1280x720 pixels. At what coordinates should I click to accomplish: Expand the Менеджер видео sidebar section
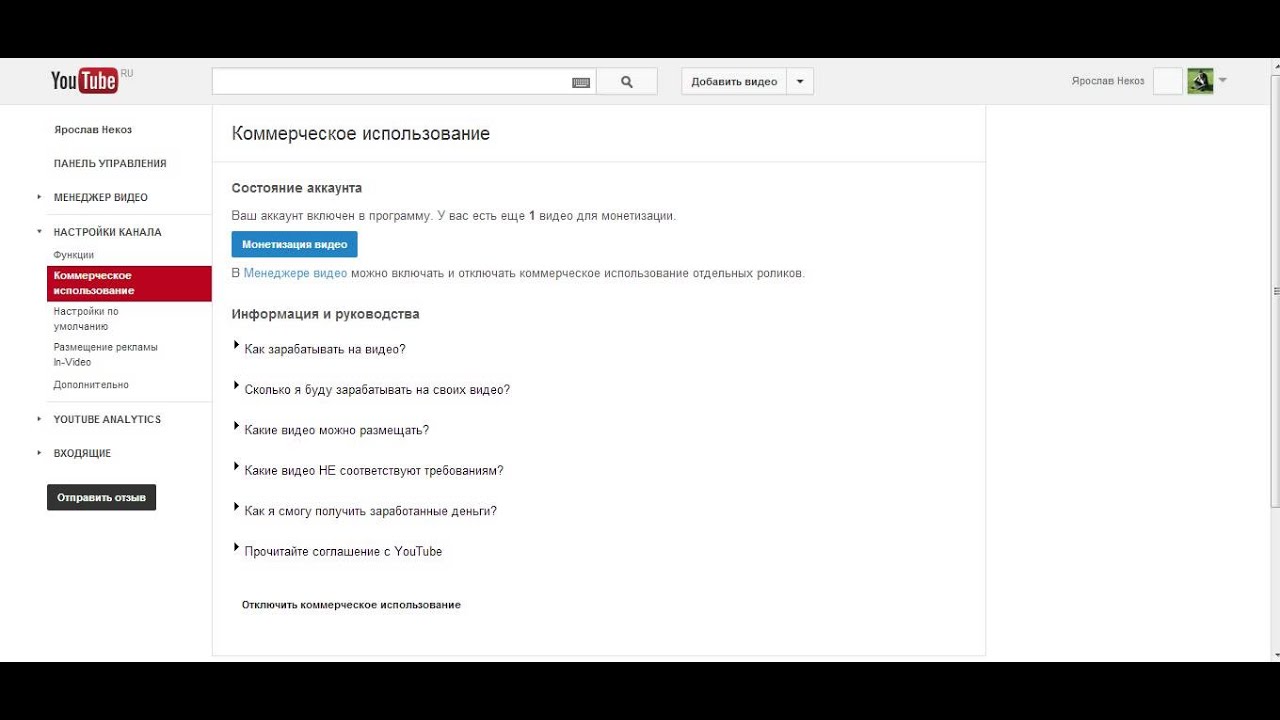tap(100, 197)
